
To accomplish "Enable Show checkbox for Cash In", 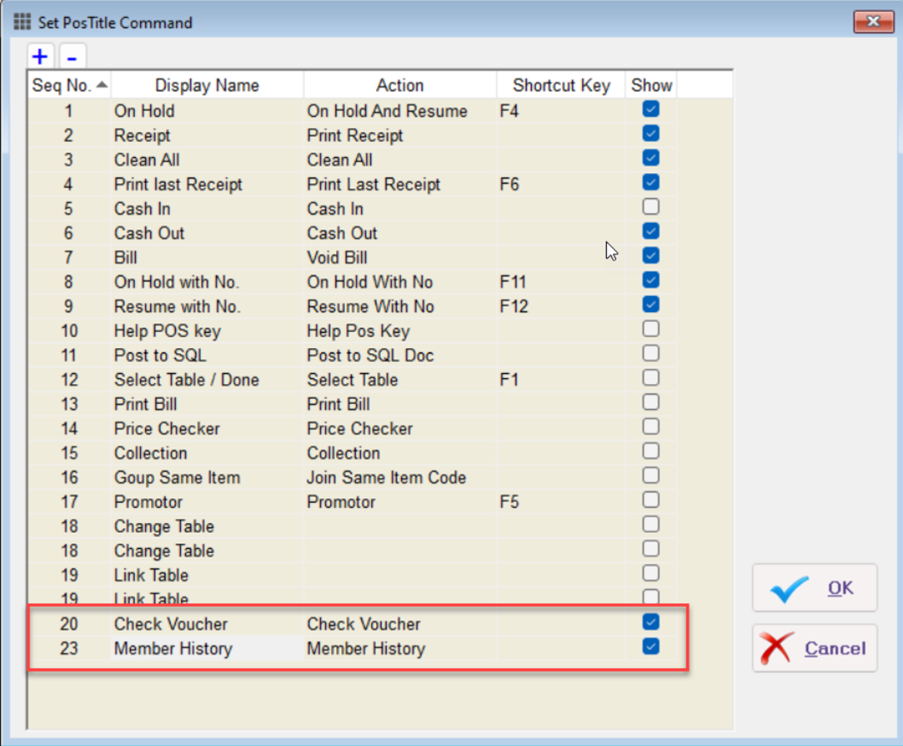I will point(651,208).
